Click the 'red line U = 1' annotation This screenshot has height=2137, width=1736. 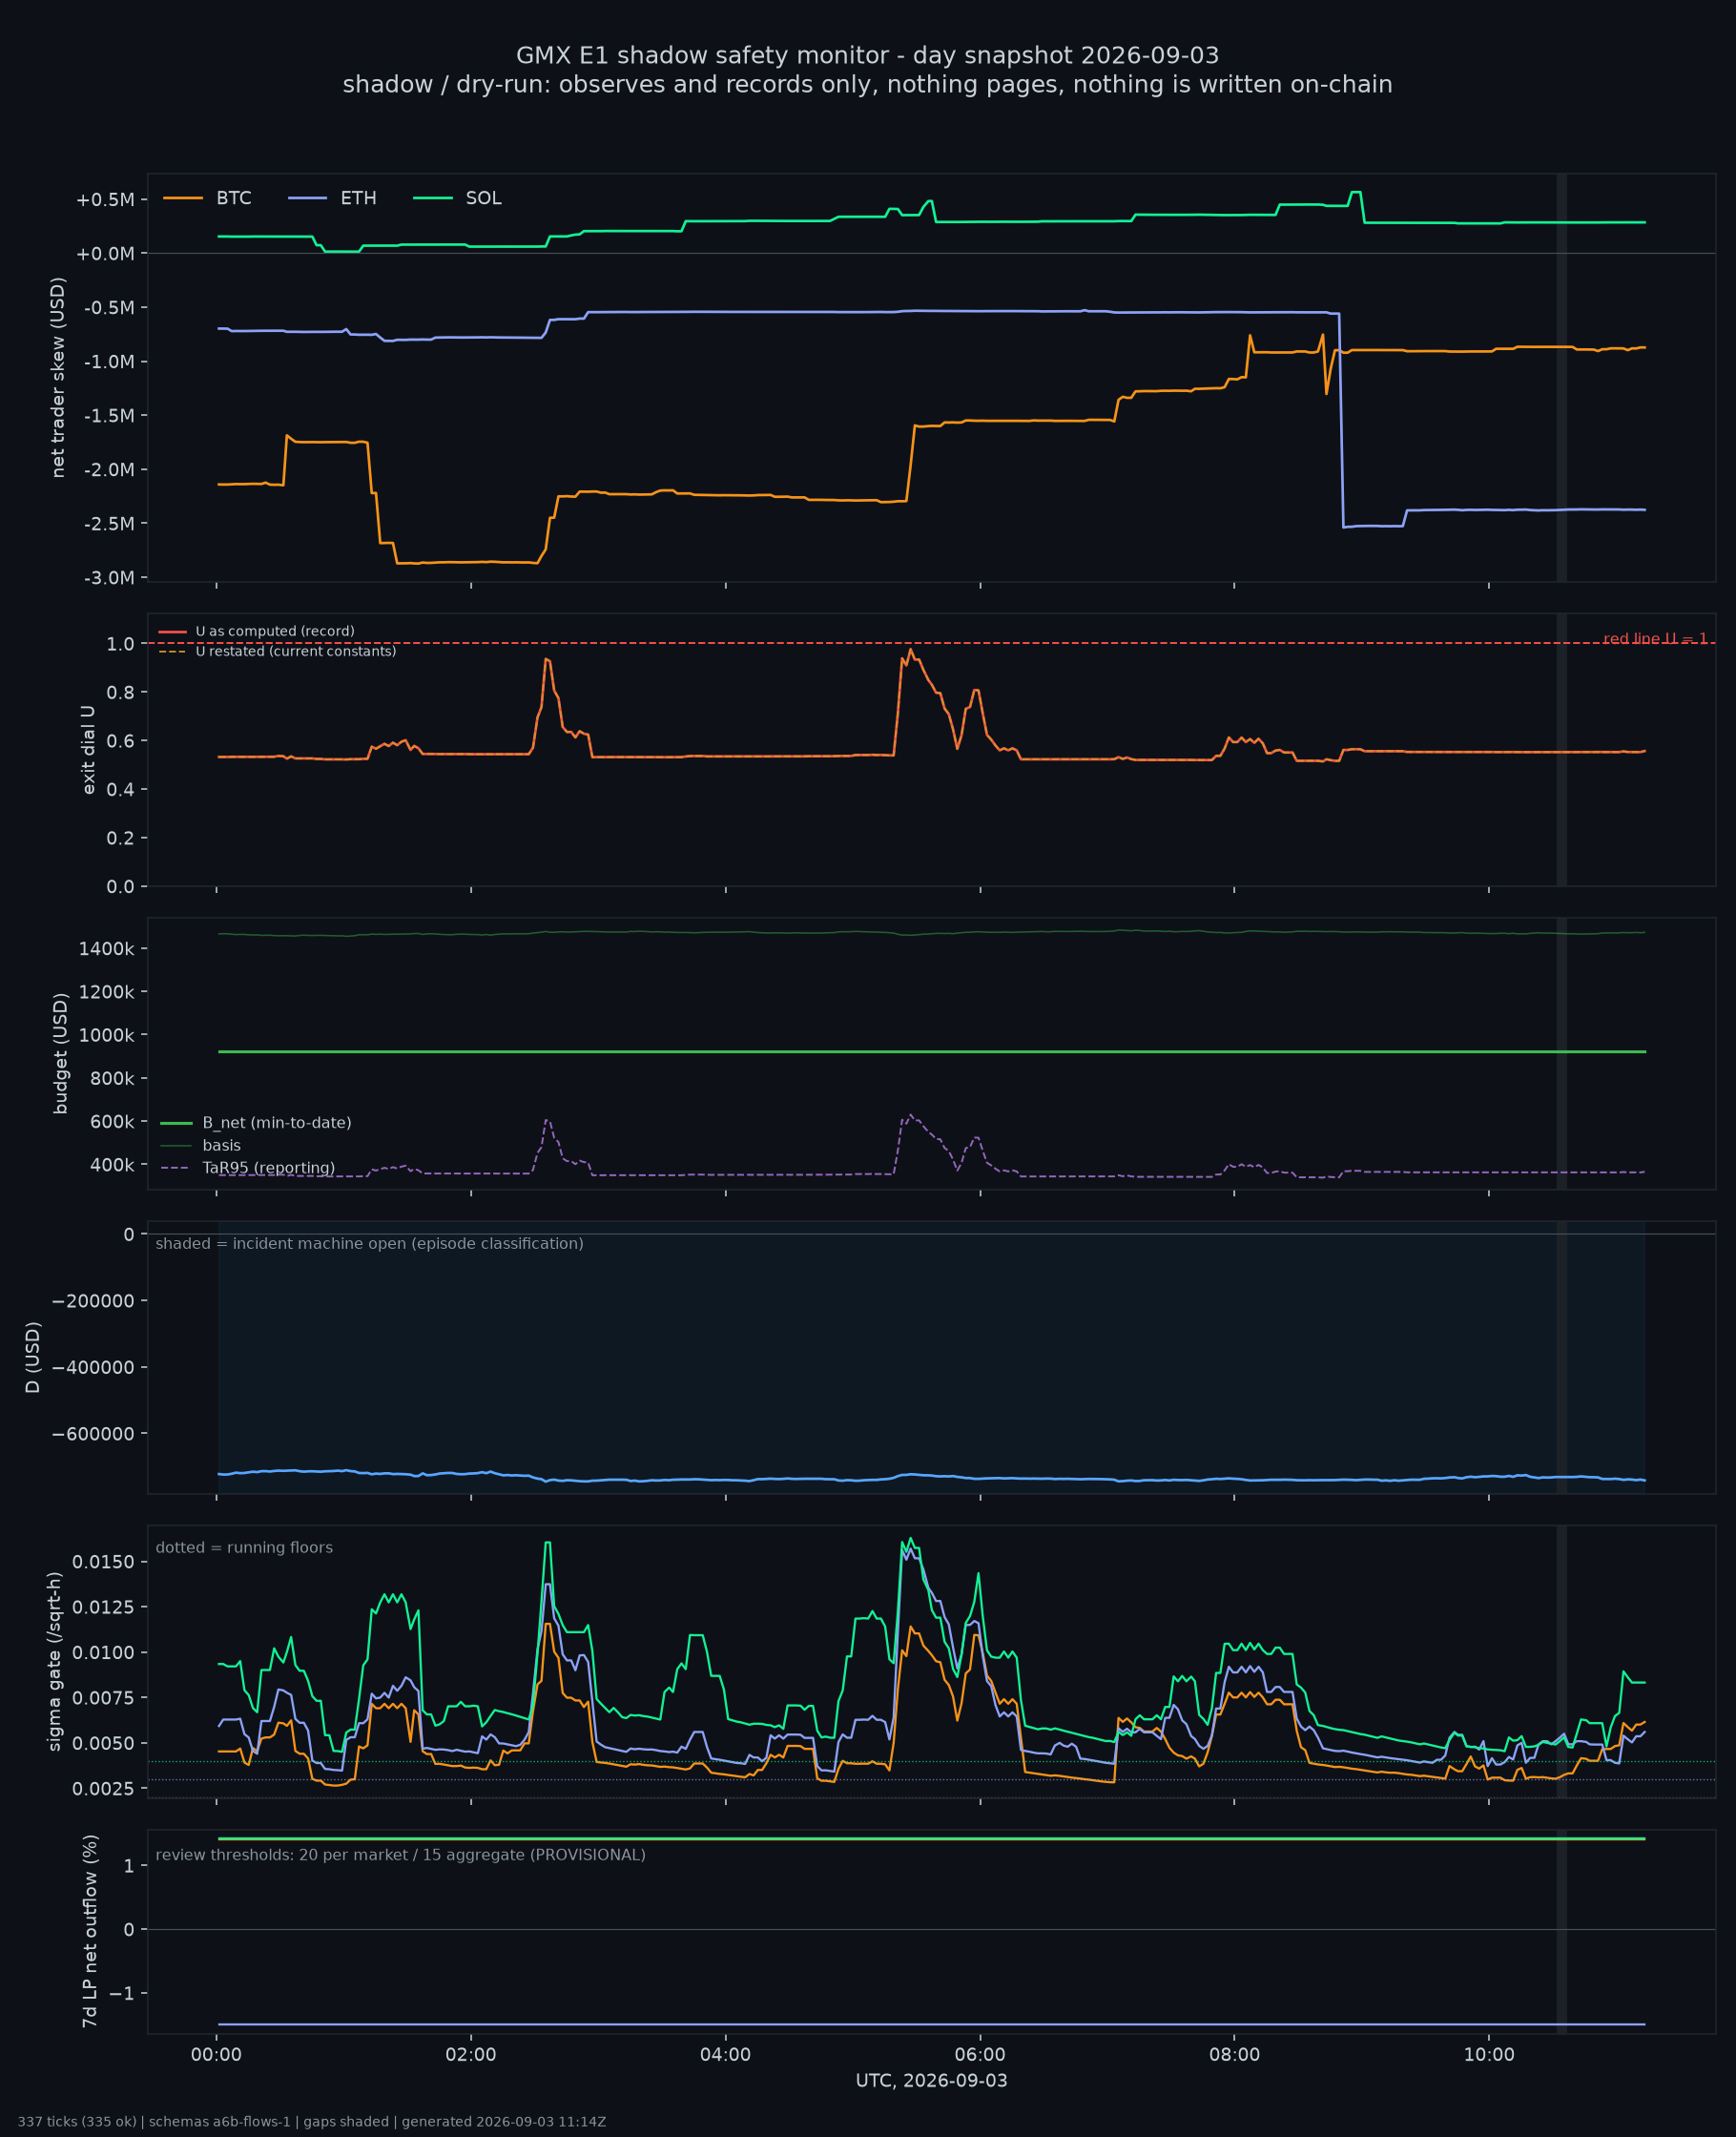pos(1655,639)
